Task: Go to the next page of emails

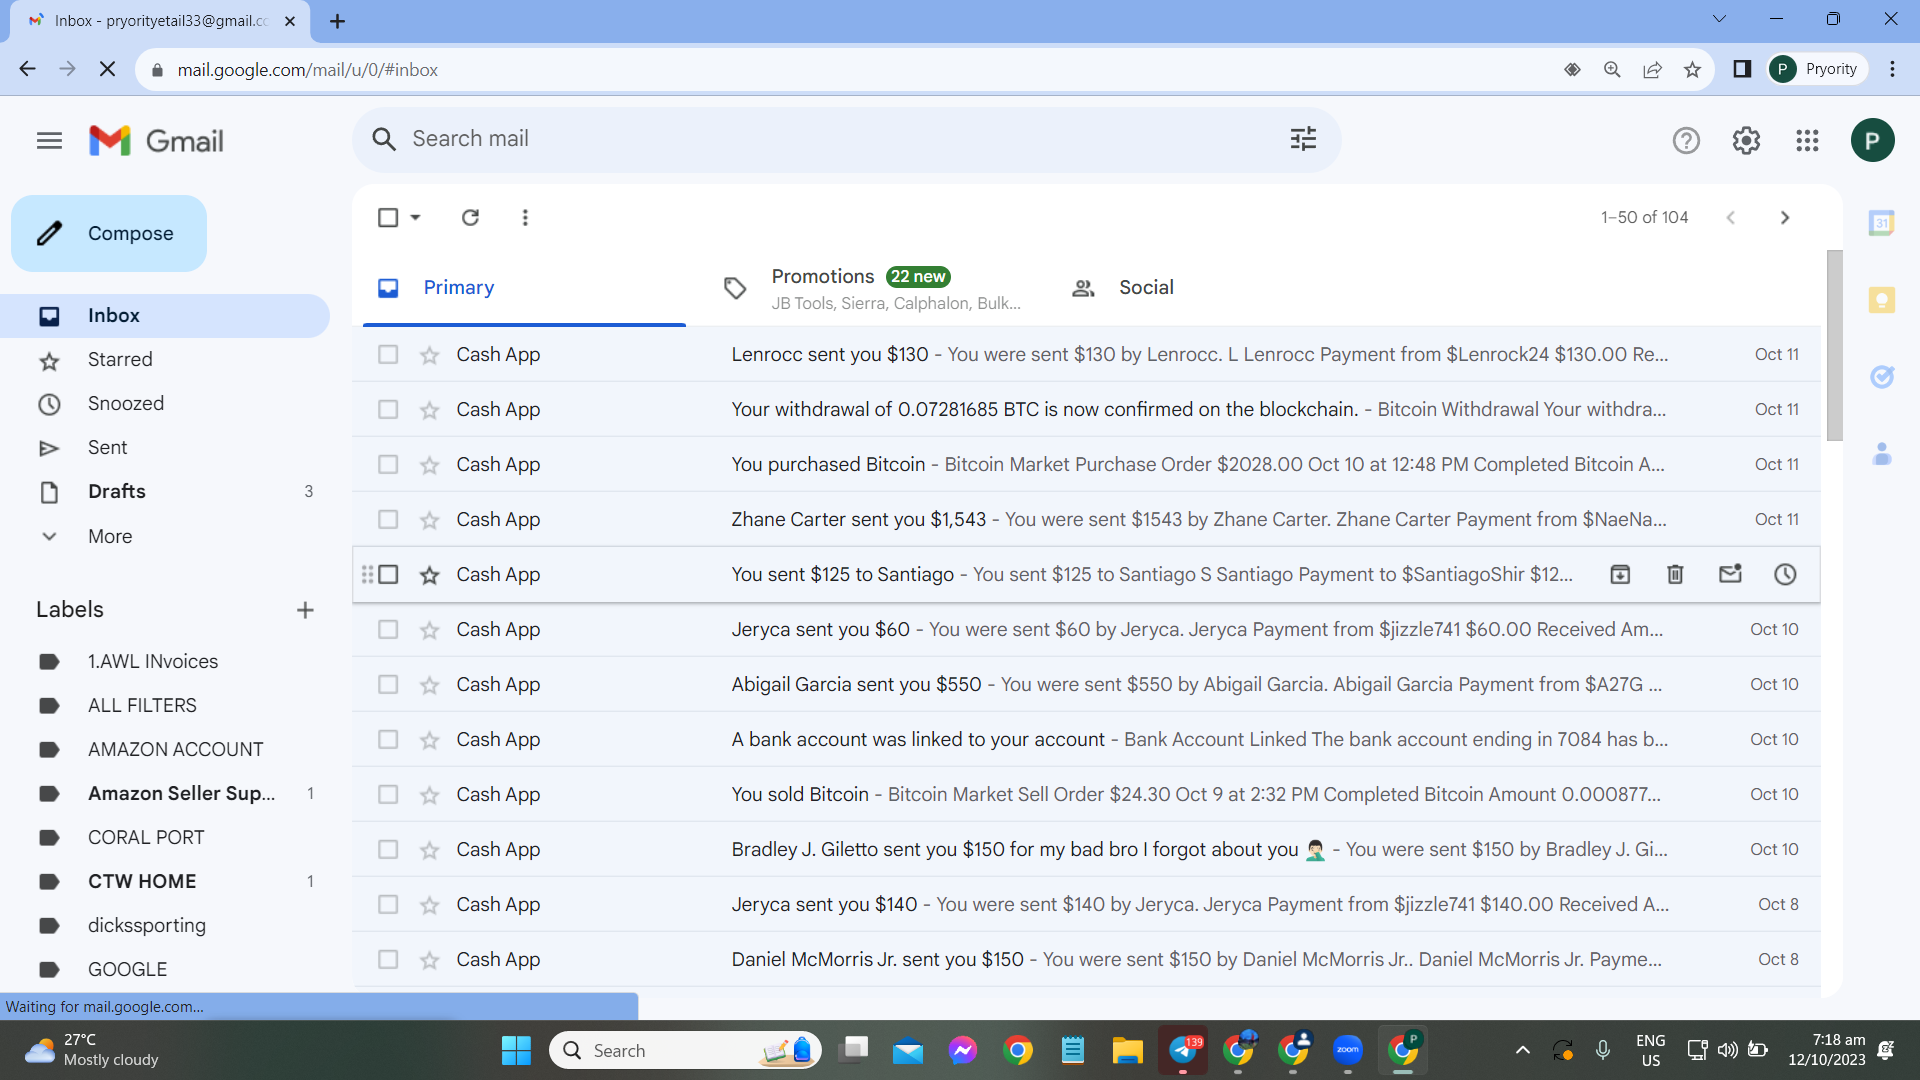Action: pos(1785,217)
